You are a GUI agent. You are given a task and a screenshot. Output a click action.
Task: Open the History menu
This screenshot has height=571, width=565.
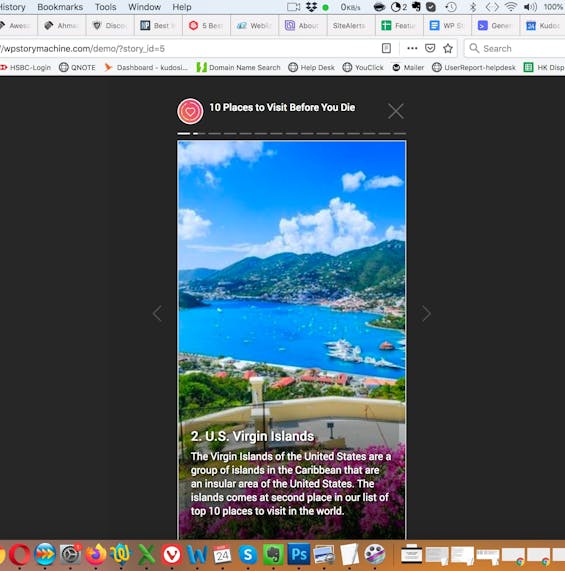(13, 7)
